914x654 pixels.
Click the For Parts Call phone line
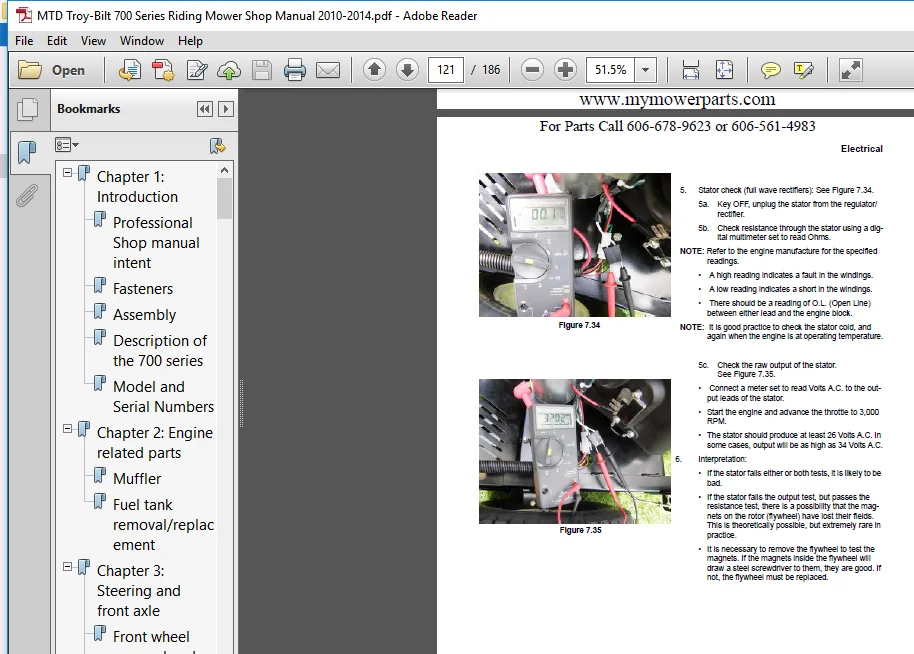(677, 126)
